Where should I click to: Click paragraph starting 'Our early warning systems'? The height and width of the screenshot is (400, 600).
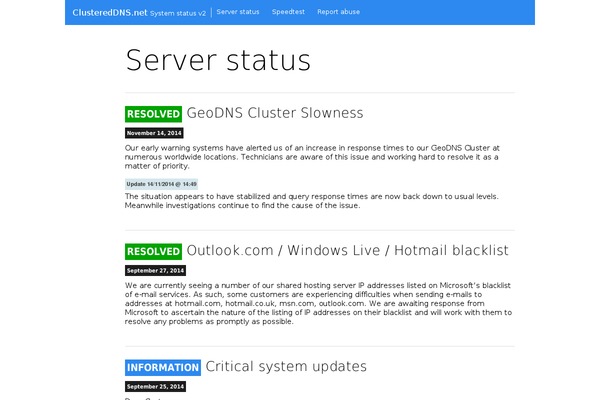click(312, 157)
